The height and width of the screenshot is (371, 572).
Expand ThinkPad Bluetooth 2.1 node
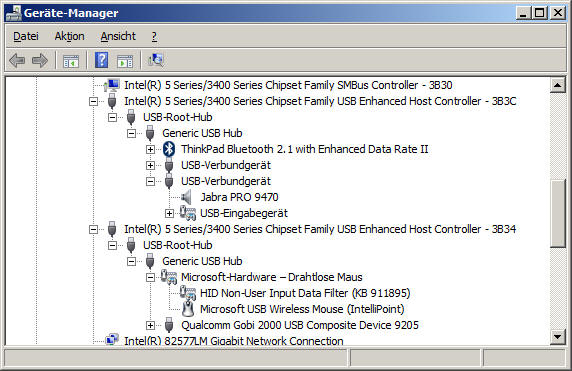[x=150, y=150]
